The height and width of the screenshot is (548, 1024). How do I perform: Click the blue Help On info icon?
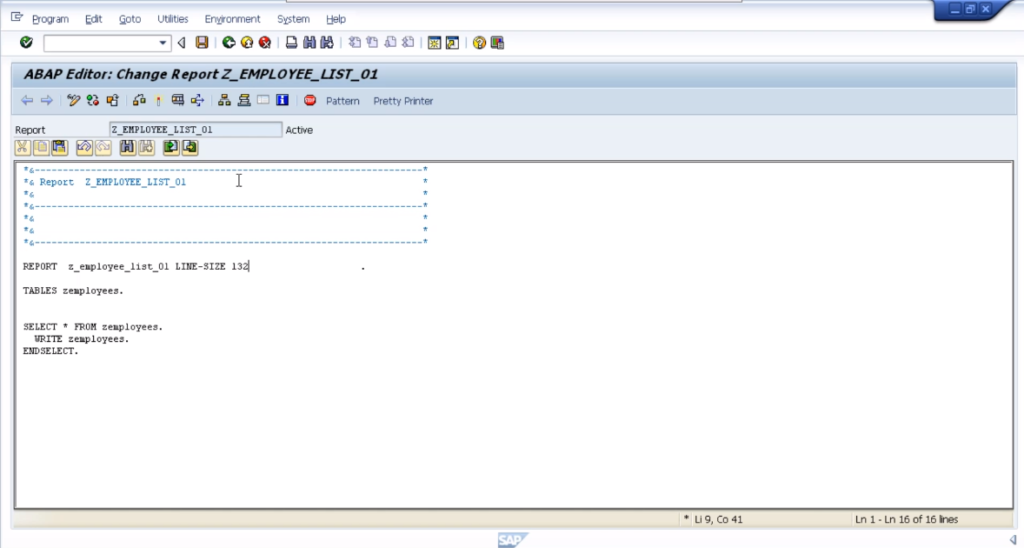(x=282, y=101)
